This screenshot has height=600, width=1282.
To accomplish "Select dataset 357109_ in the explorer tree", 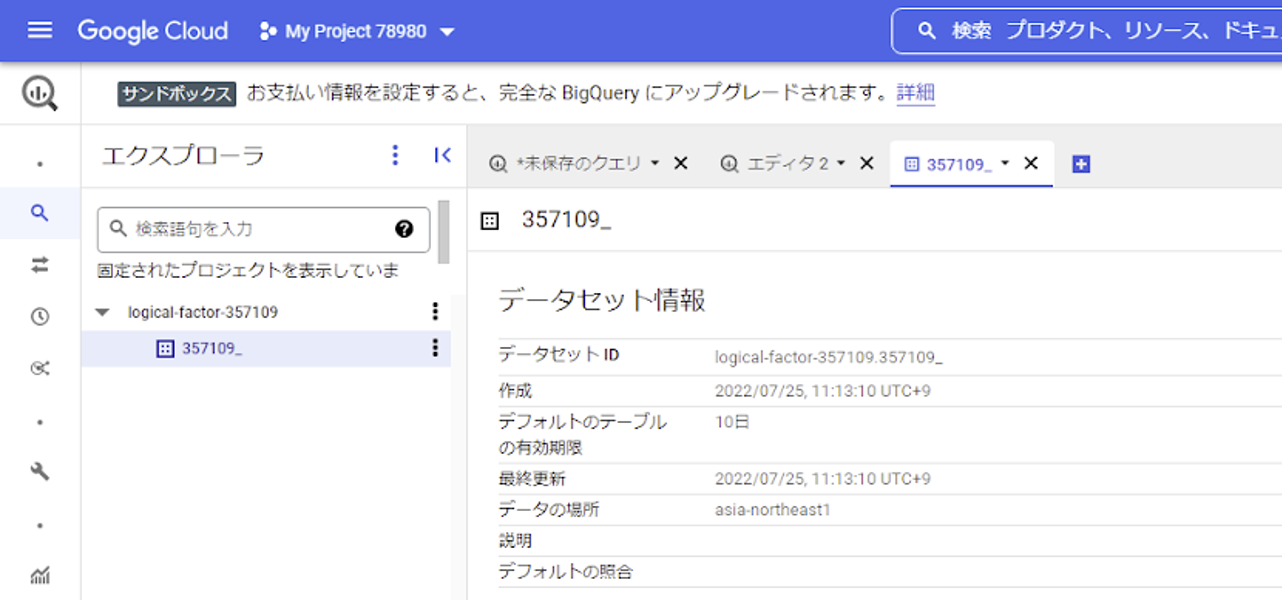I will click(x=211, y=348).
